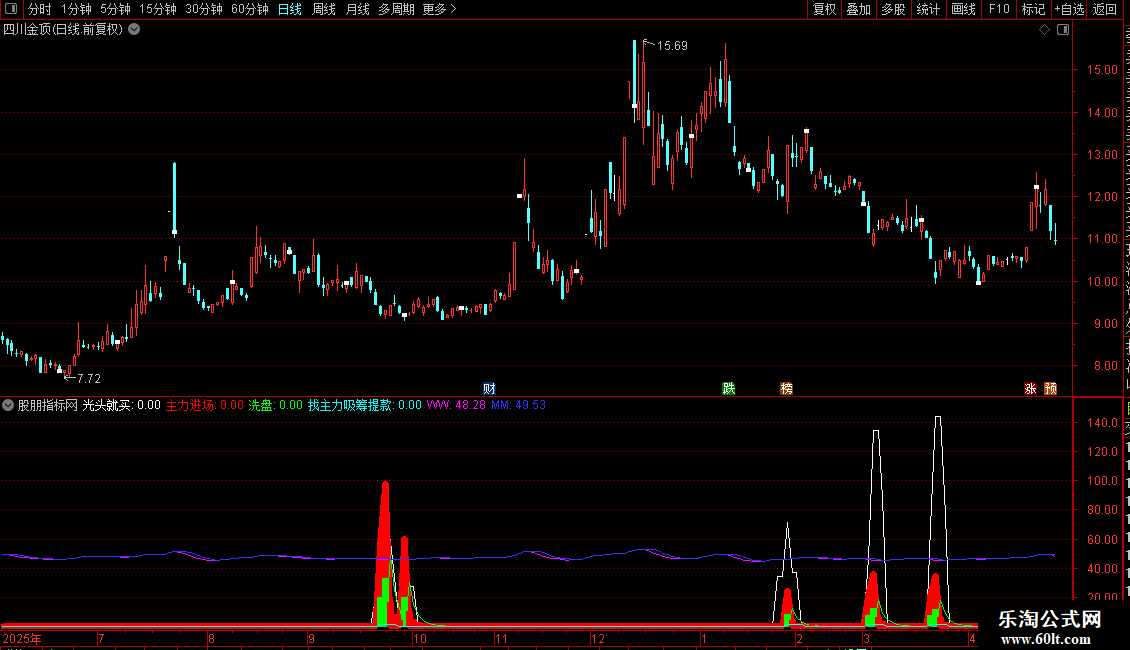Click the 统计 statistics button
Image resolution: width=1130 pixels, height=650 pixels.
(x=928, y=9)
